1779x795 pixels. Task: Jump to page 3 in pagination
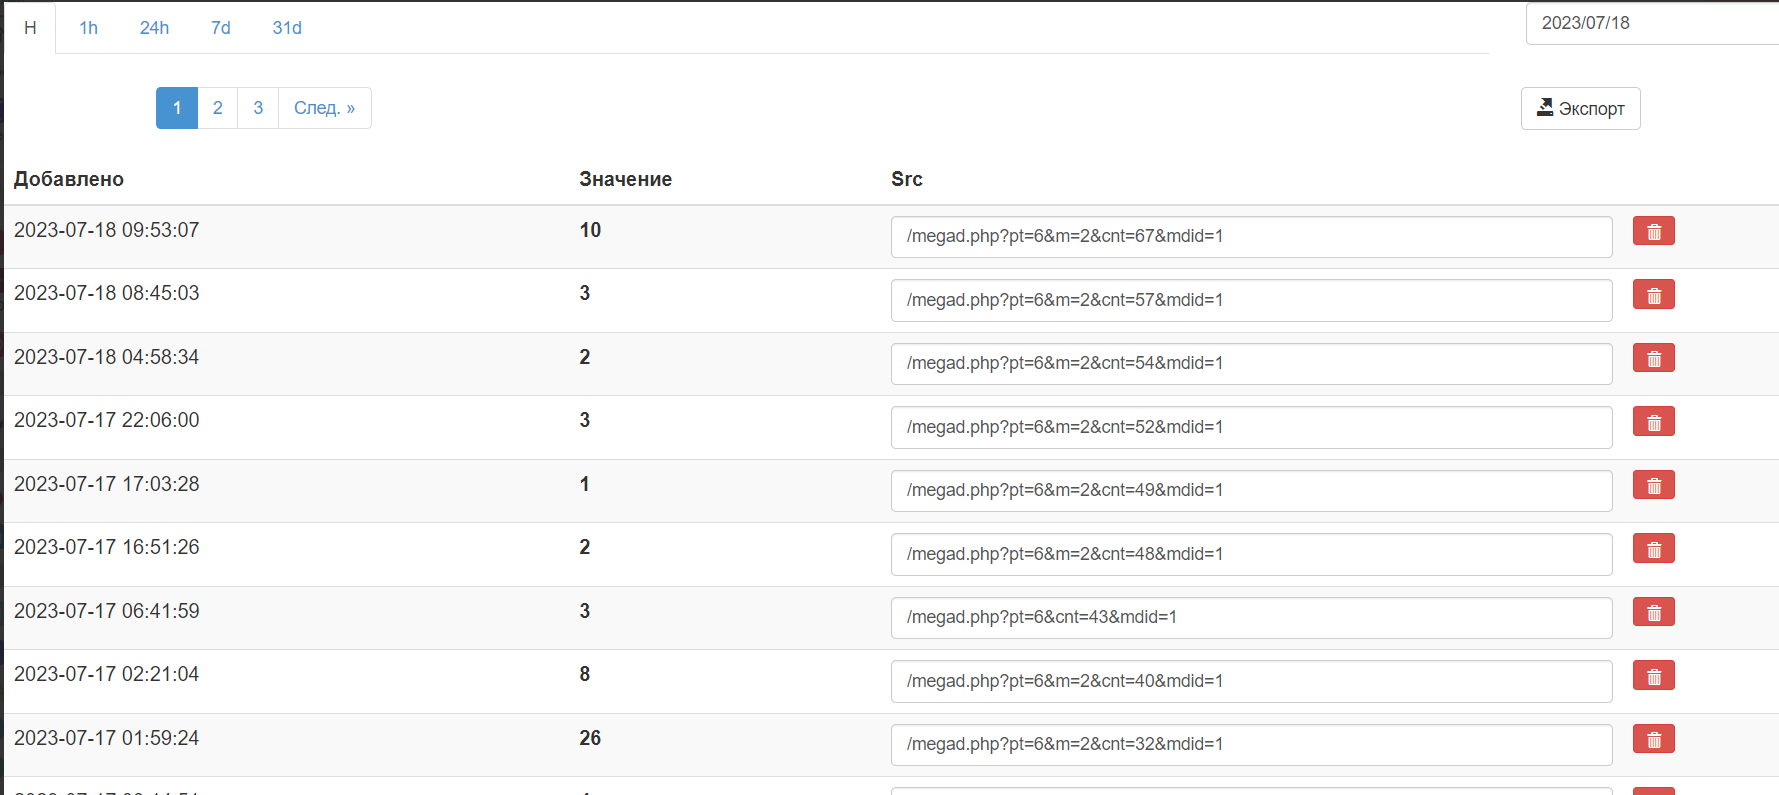tap(258, 108)
